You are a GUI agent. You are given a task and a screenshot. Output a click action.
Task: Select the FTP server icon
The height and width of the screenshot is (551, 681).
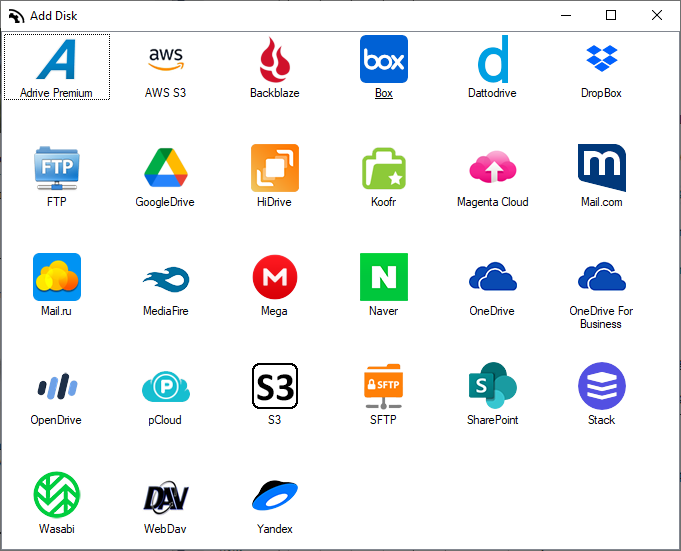[56, 168]
